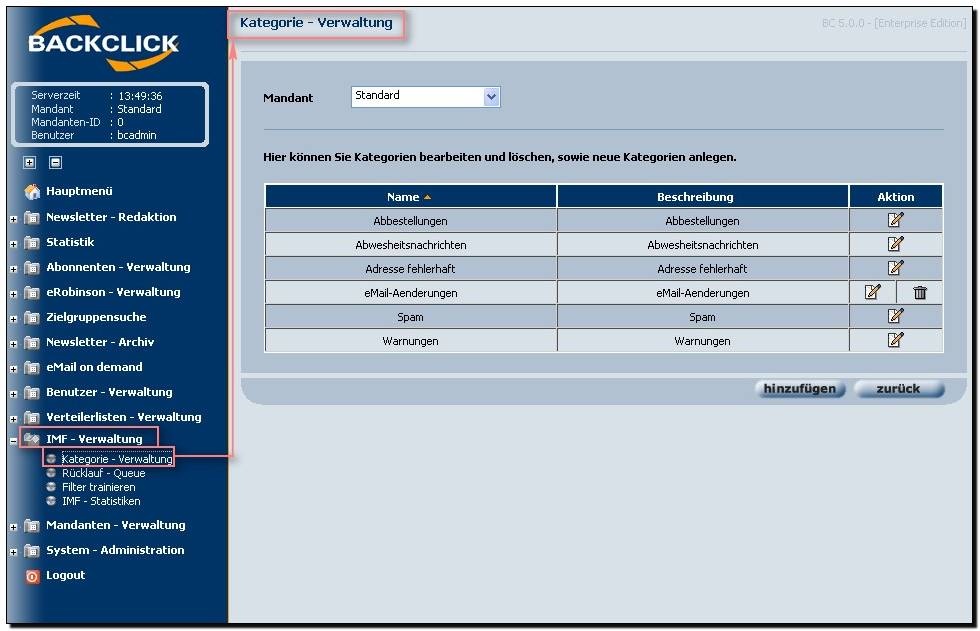Open Newsletter - Archiv menu entry
The image size is (980, 631).
click(100, 342)
